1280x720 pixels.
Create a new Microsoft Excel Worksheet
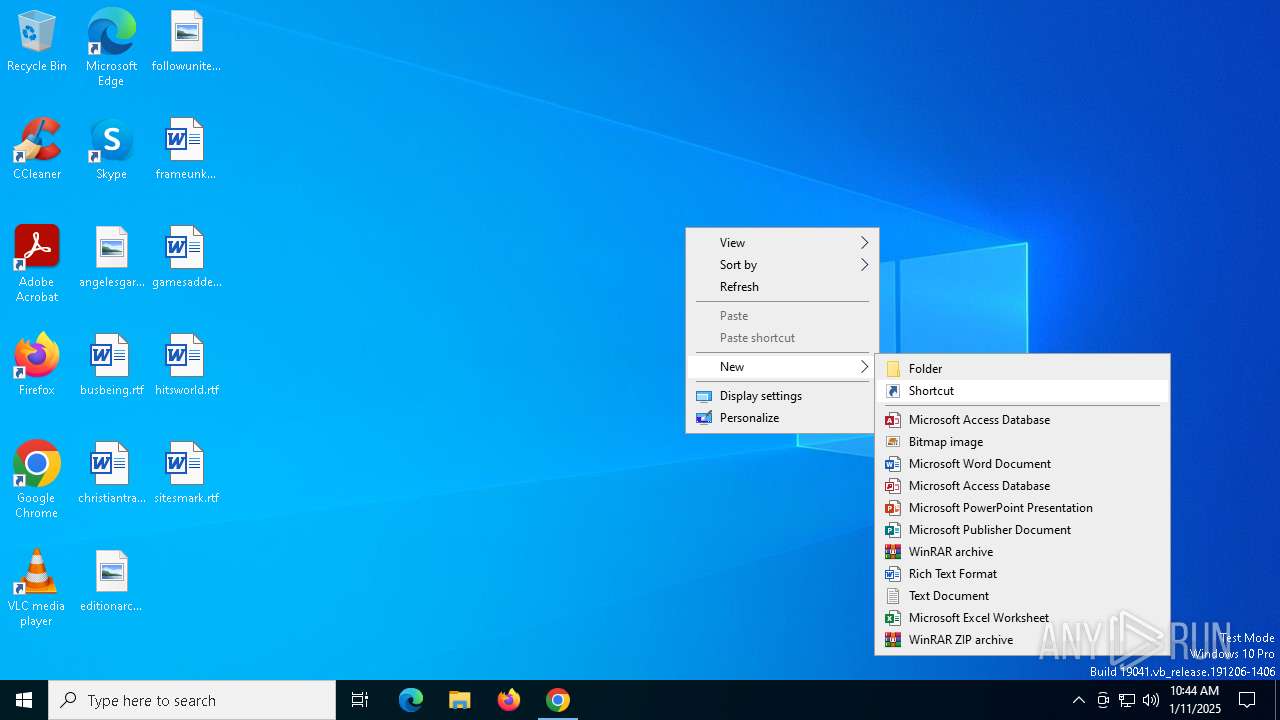[1022, 618]
